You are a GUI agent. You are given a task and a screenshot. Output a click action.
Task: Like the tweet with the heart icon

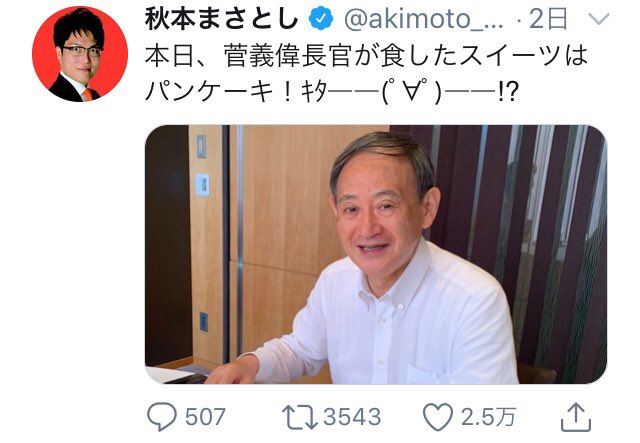click(438, 417)
